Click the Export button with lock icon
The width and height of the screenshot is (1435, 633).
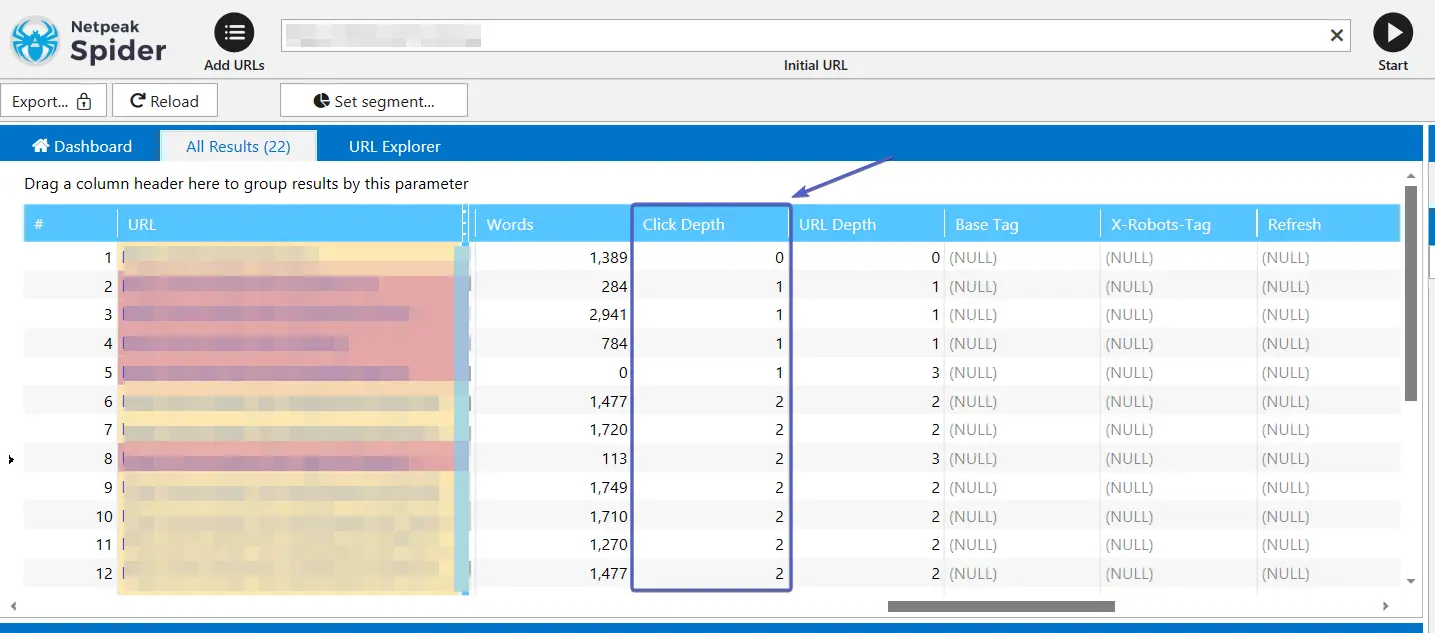click(x=52, y=101)
